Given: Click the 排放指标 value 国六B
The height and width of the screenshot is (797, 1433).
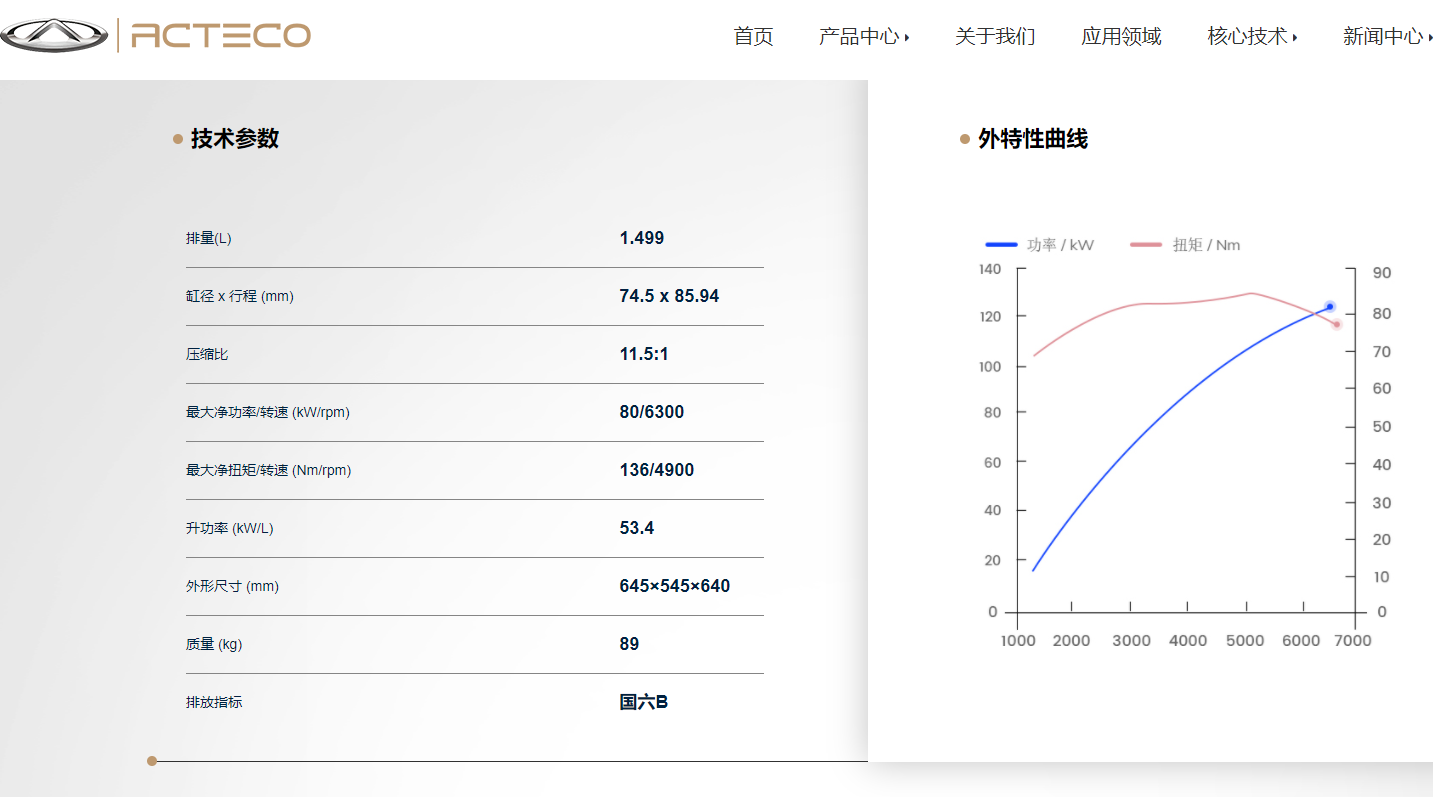Looking at the screenshot, I should click(x=644, y=702).
